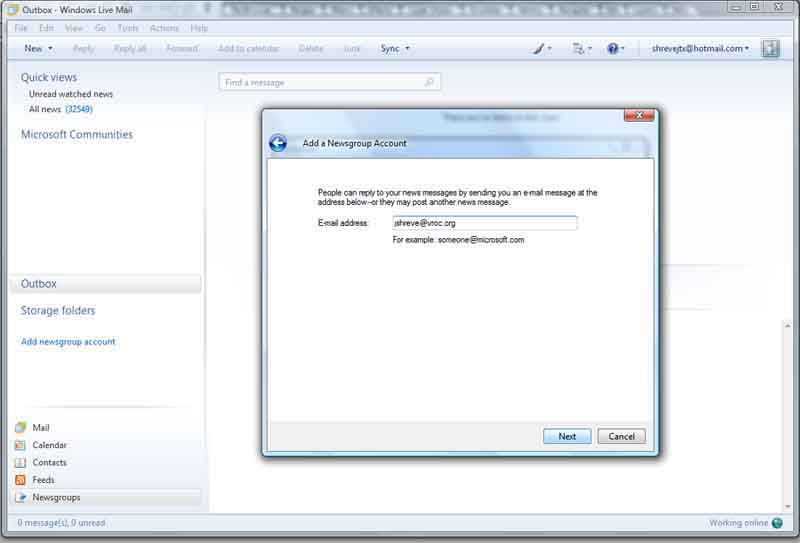The height and width of the screenshot is (543, 800).
Task: Click the scroll up arrow of the message pane
Action: [x=788, y=326]
